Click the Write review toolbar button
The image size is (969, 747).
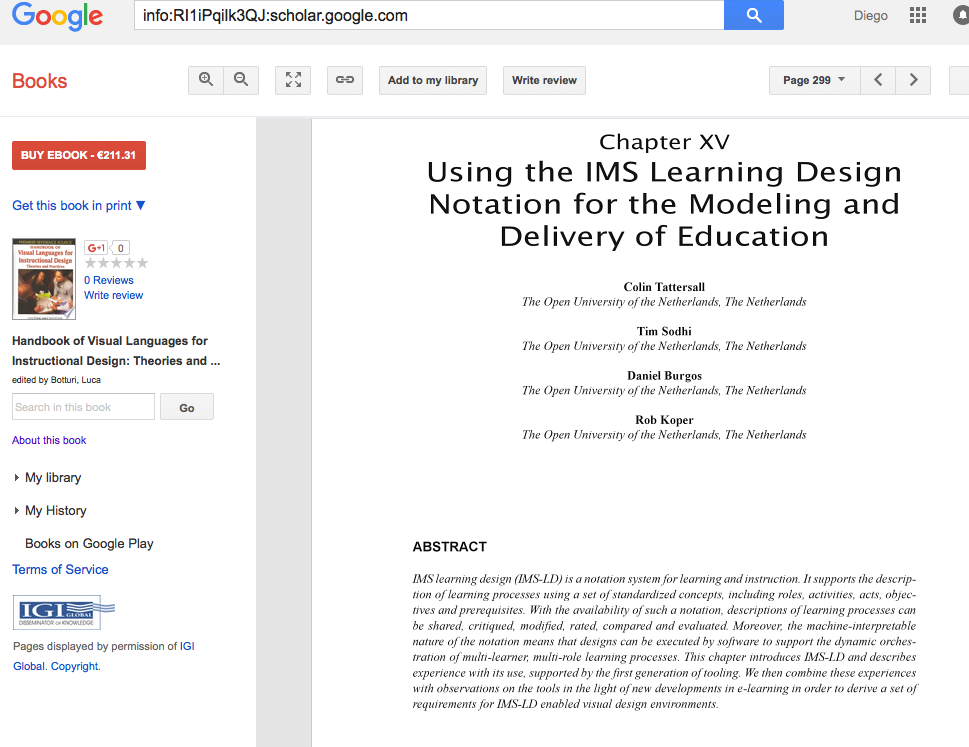(544, 80)
